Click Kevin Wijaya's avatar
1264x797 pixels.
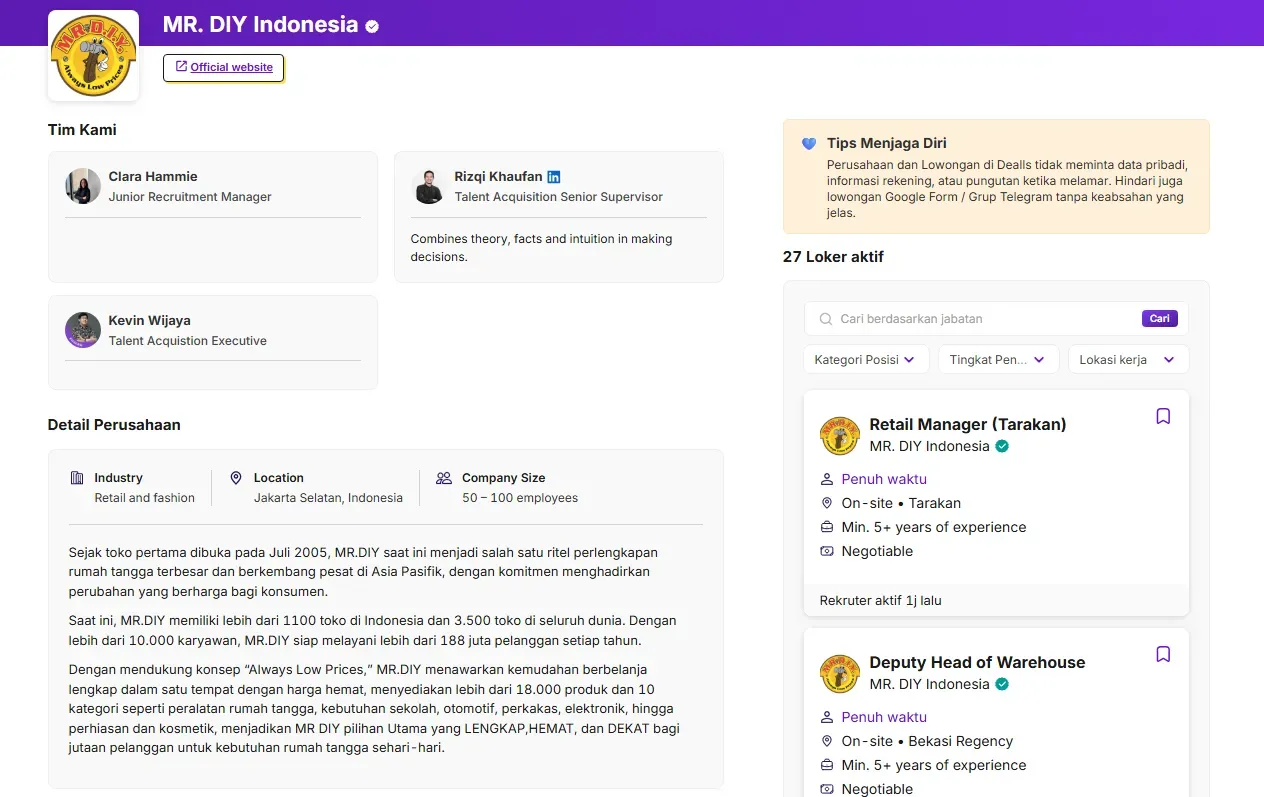83,330
